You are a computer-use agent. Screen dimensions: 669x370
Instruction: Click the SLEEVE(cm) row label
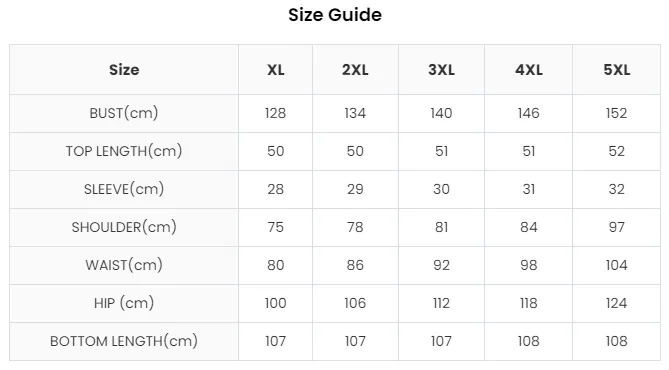click(x=124, y=189)
